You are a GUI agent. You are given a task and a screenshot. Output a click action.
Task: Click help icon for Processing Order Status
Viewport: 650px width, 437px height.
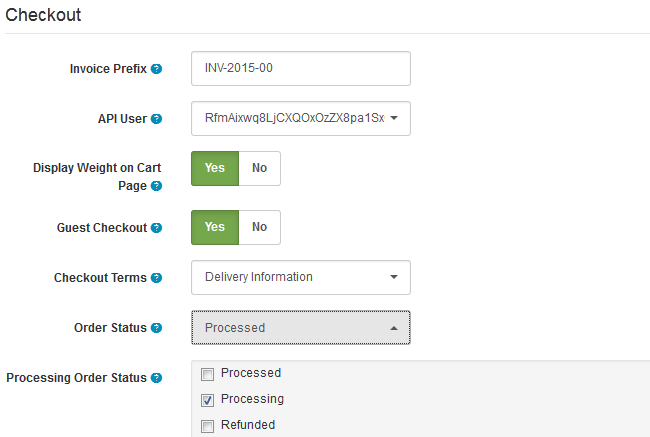pyautogui.click(x=157, y=378)
